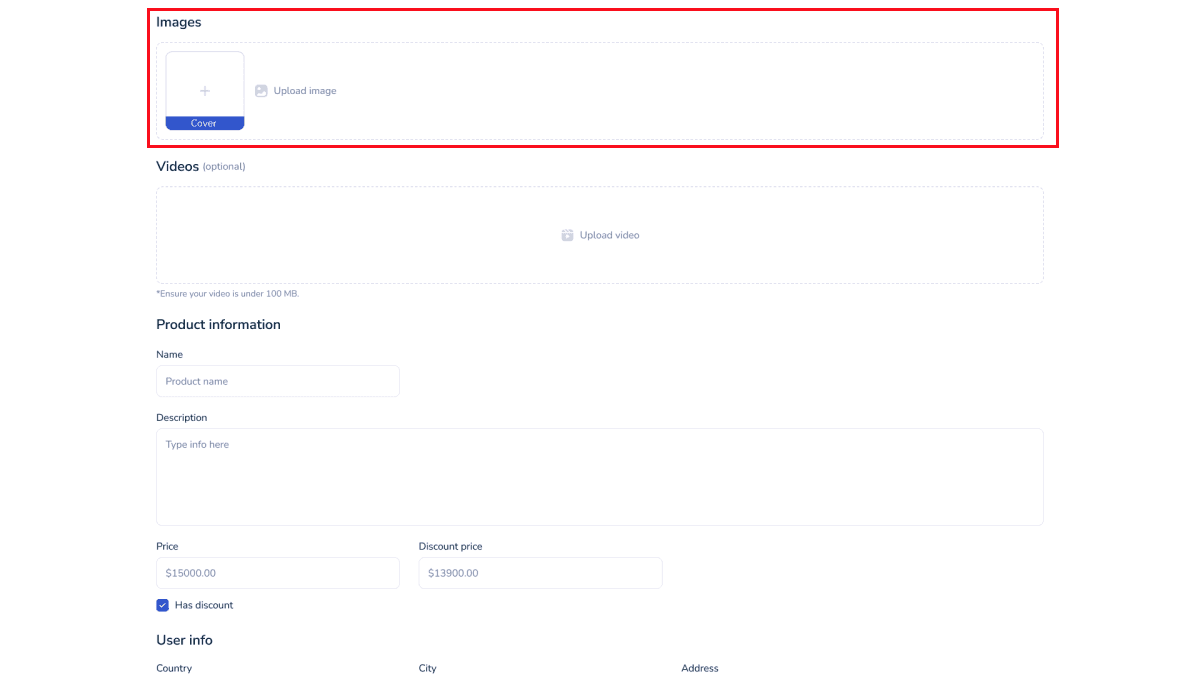Click the Address field label
Screen dimensions: 1200x675
click(x=700, y=668)
